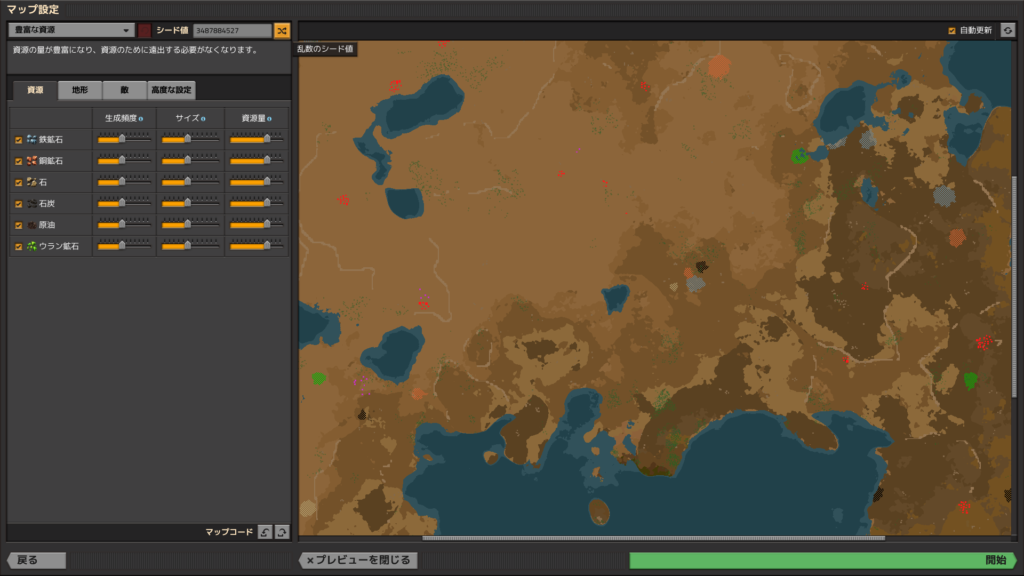Uncheck the ウラン鉱石 checkbox
This screenshot has height=576, width=1024.
coord(18,247)
